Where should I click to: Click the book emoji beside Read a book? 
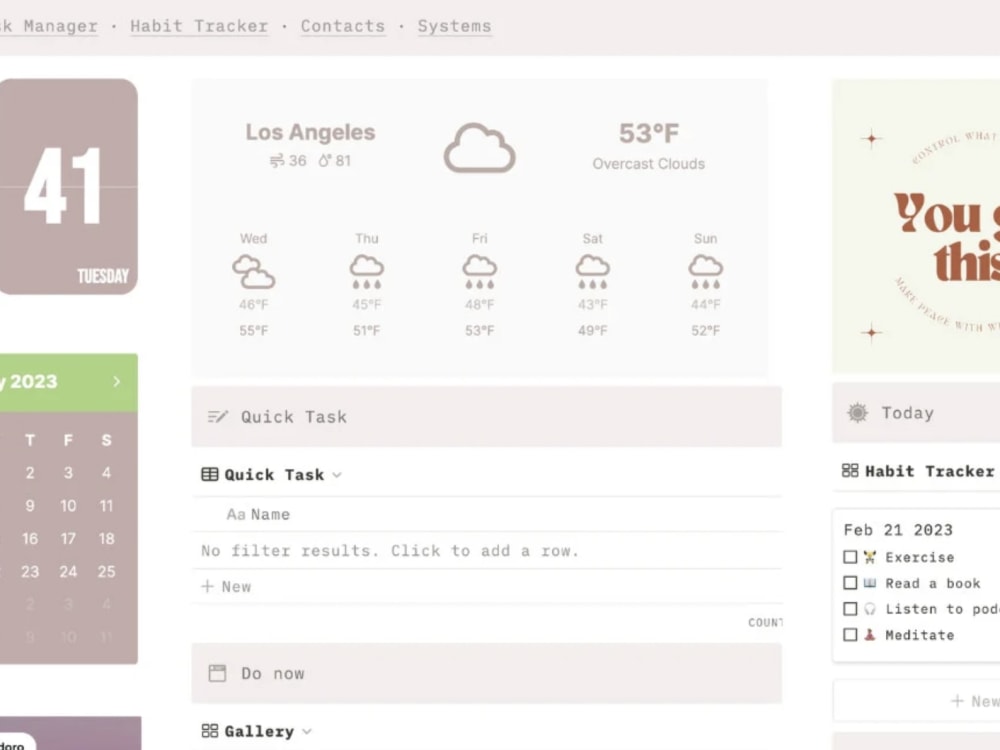tap(871, 583)
